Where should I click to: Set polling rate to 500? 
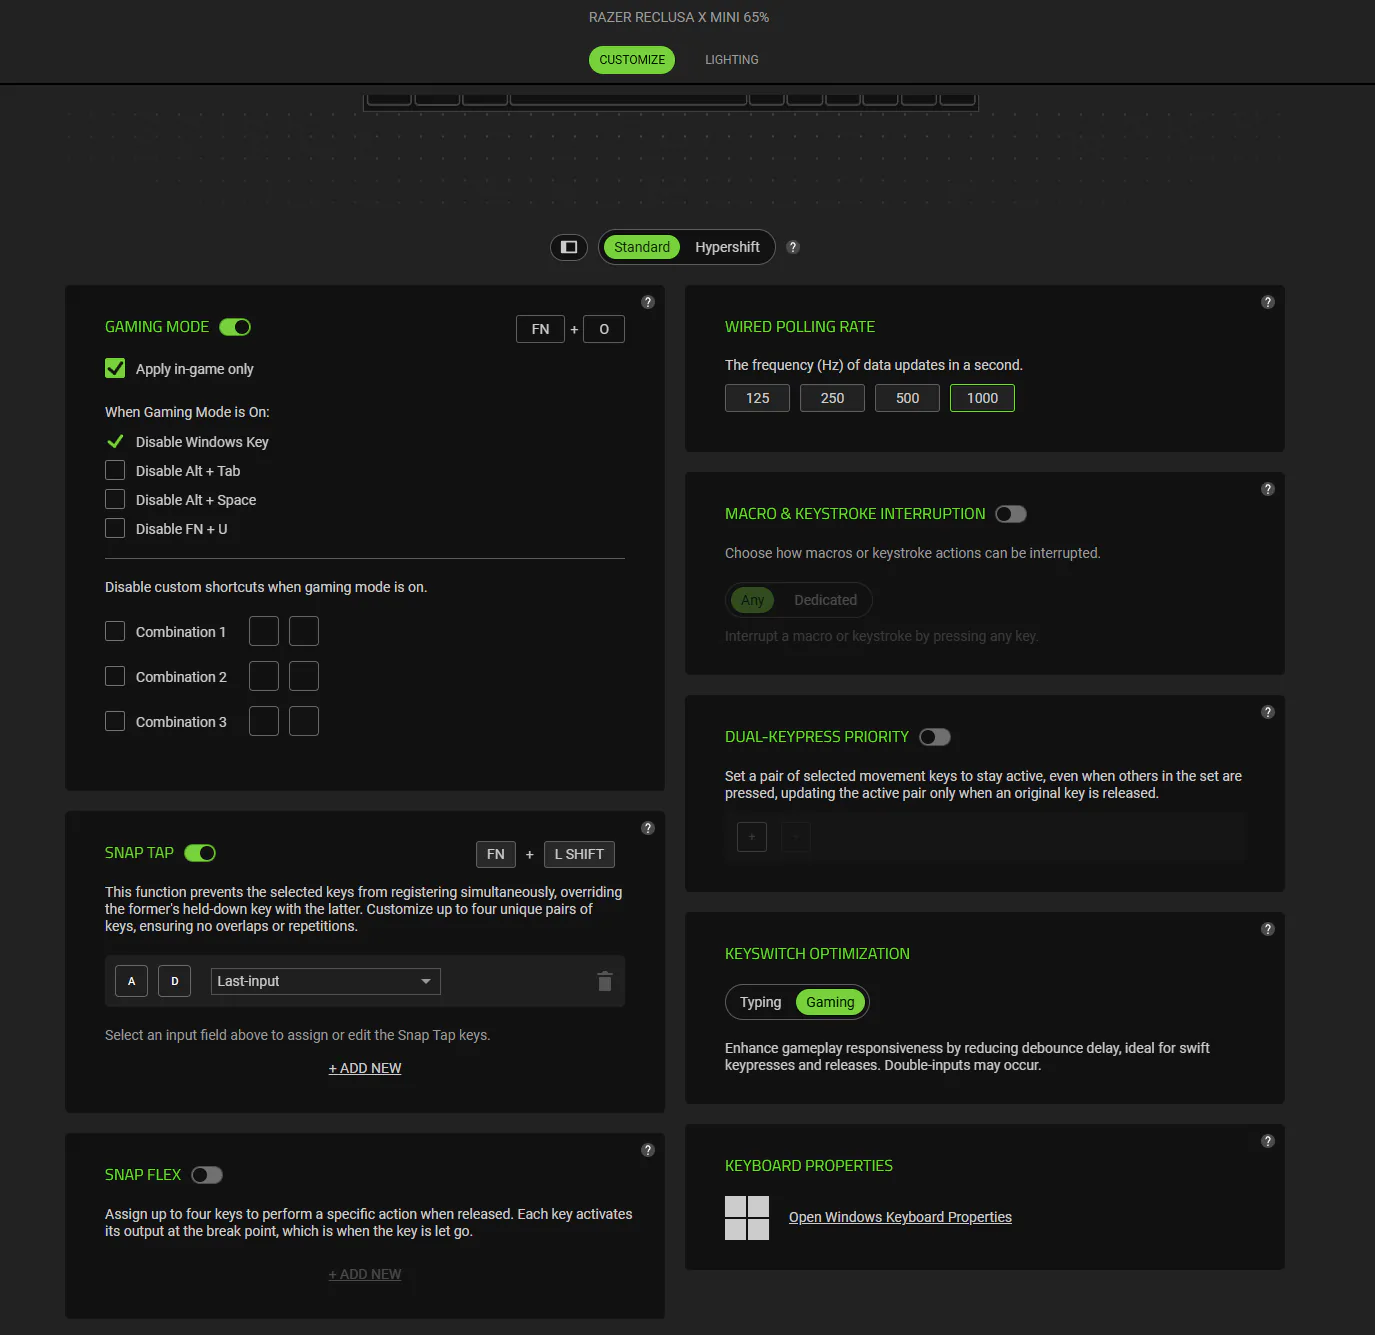coord(907,398)
